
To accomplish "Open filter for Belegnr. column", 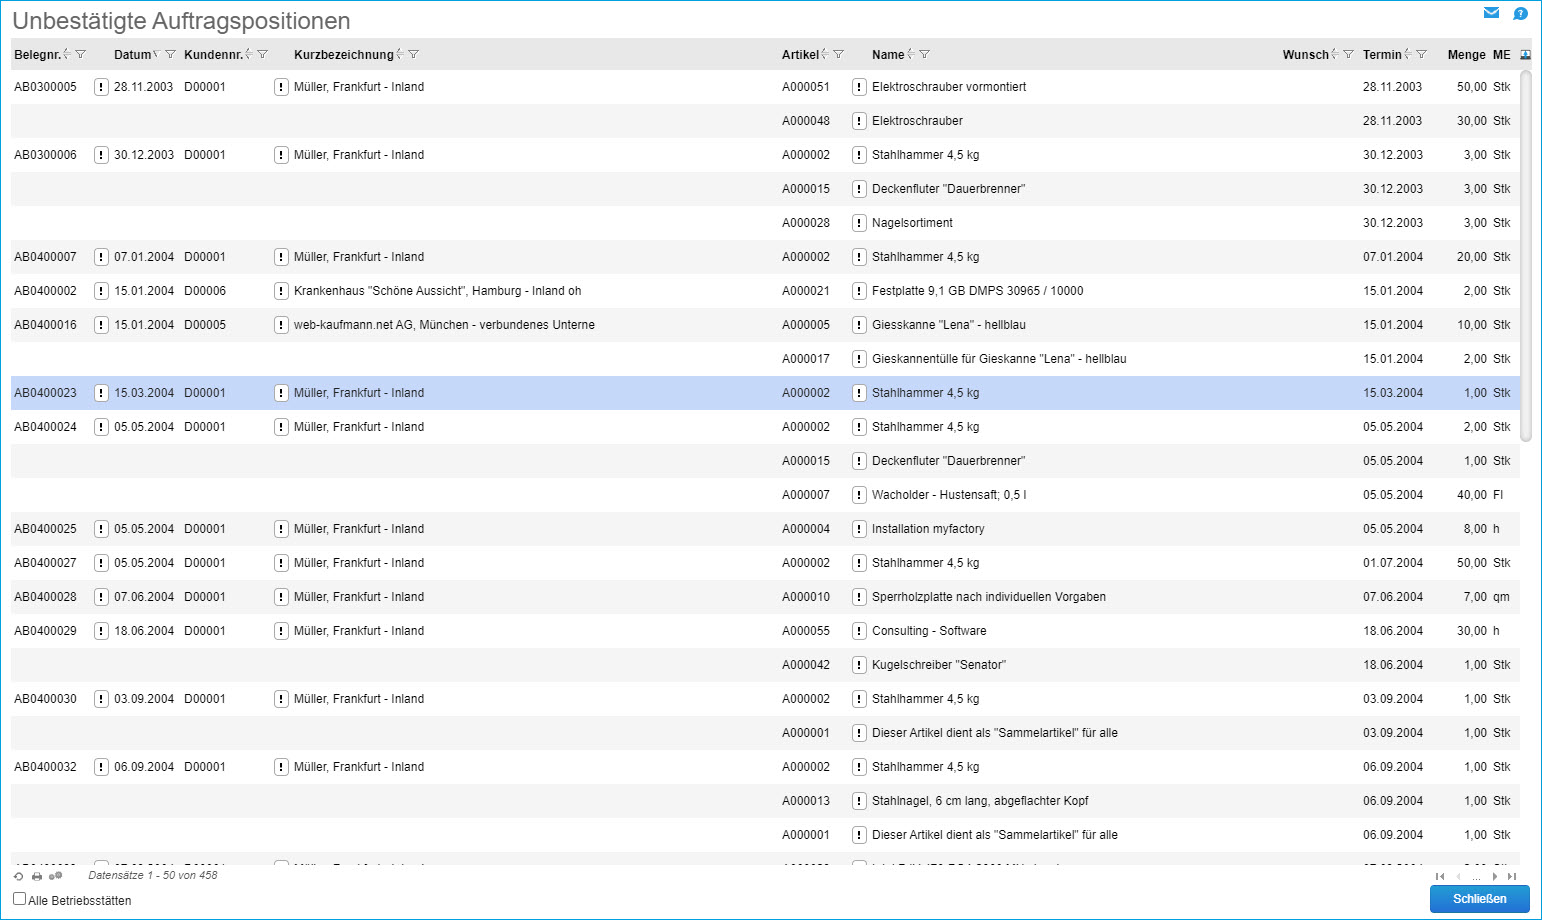I will tap(81, 55).
